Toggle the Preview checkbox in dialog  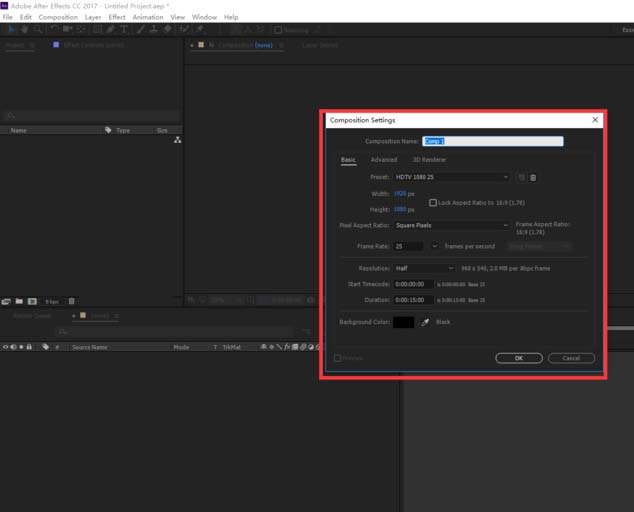tap(338, 357)
